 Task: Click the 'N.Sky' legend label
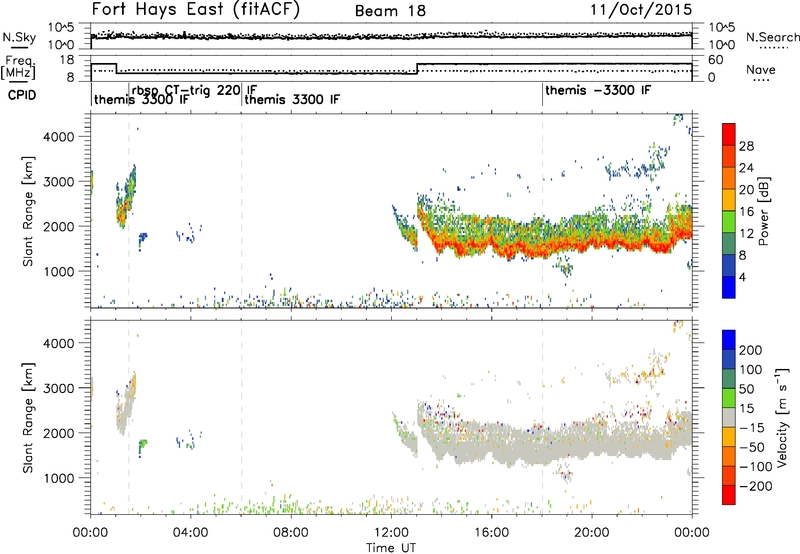point(19,37)
